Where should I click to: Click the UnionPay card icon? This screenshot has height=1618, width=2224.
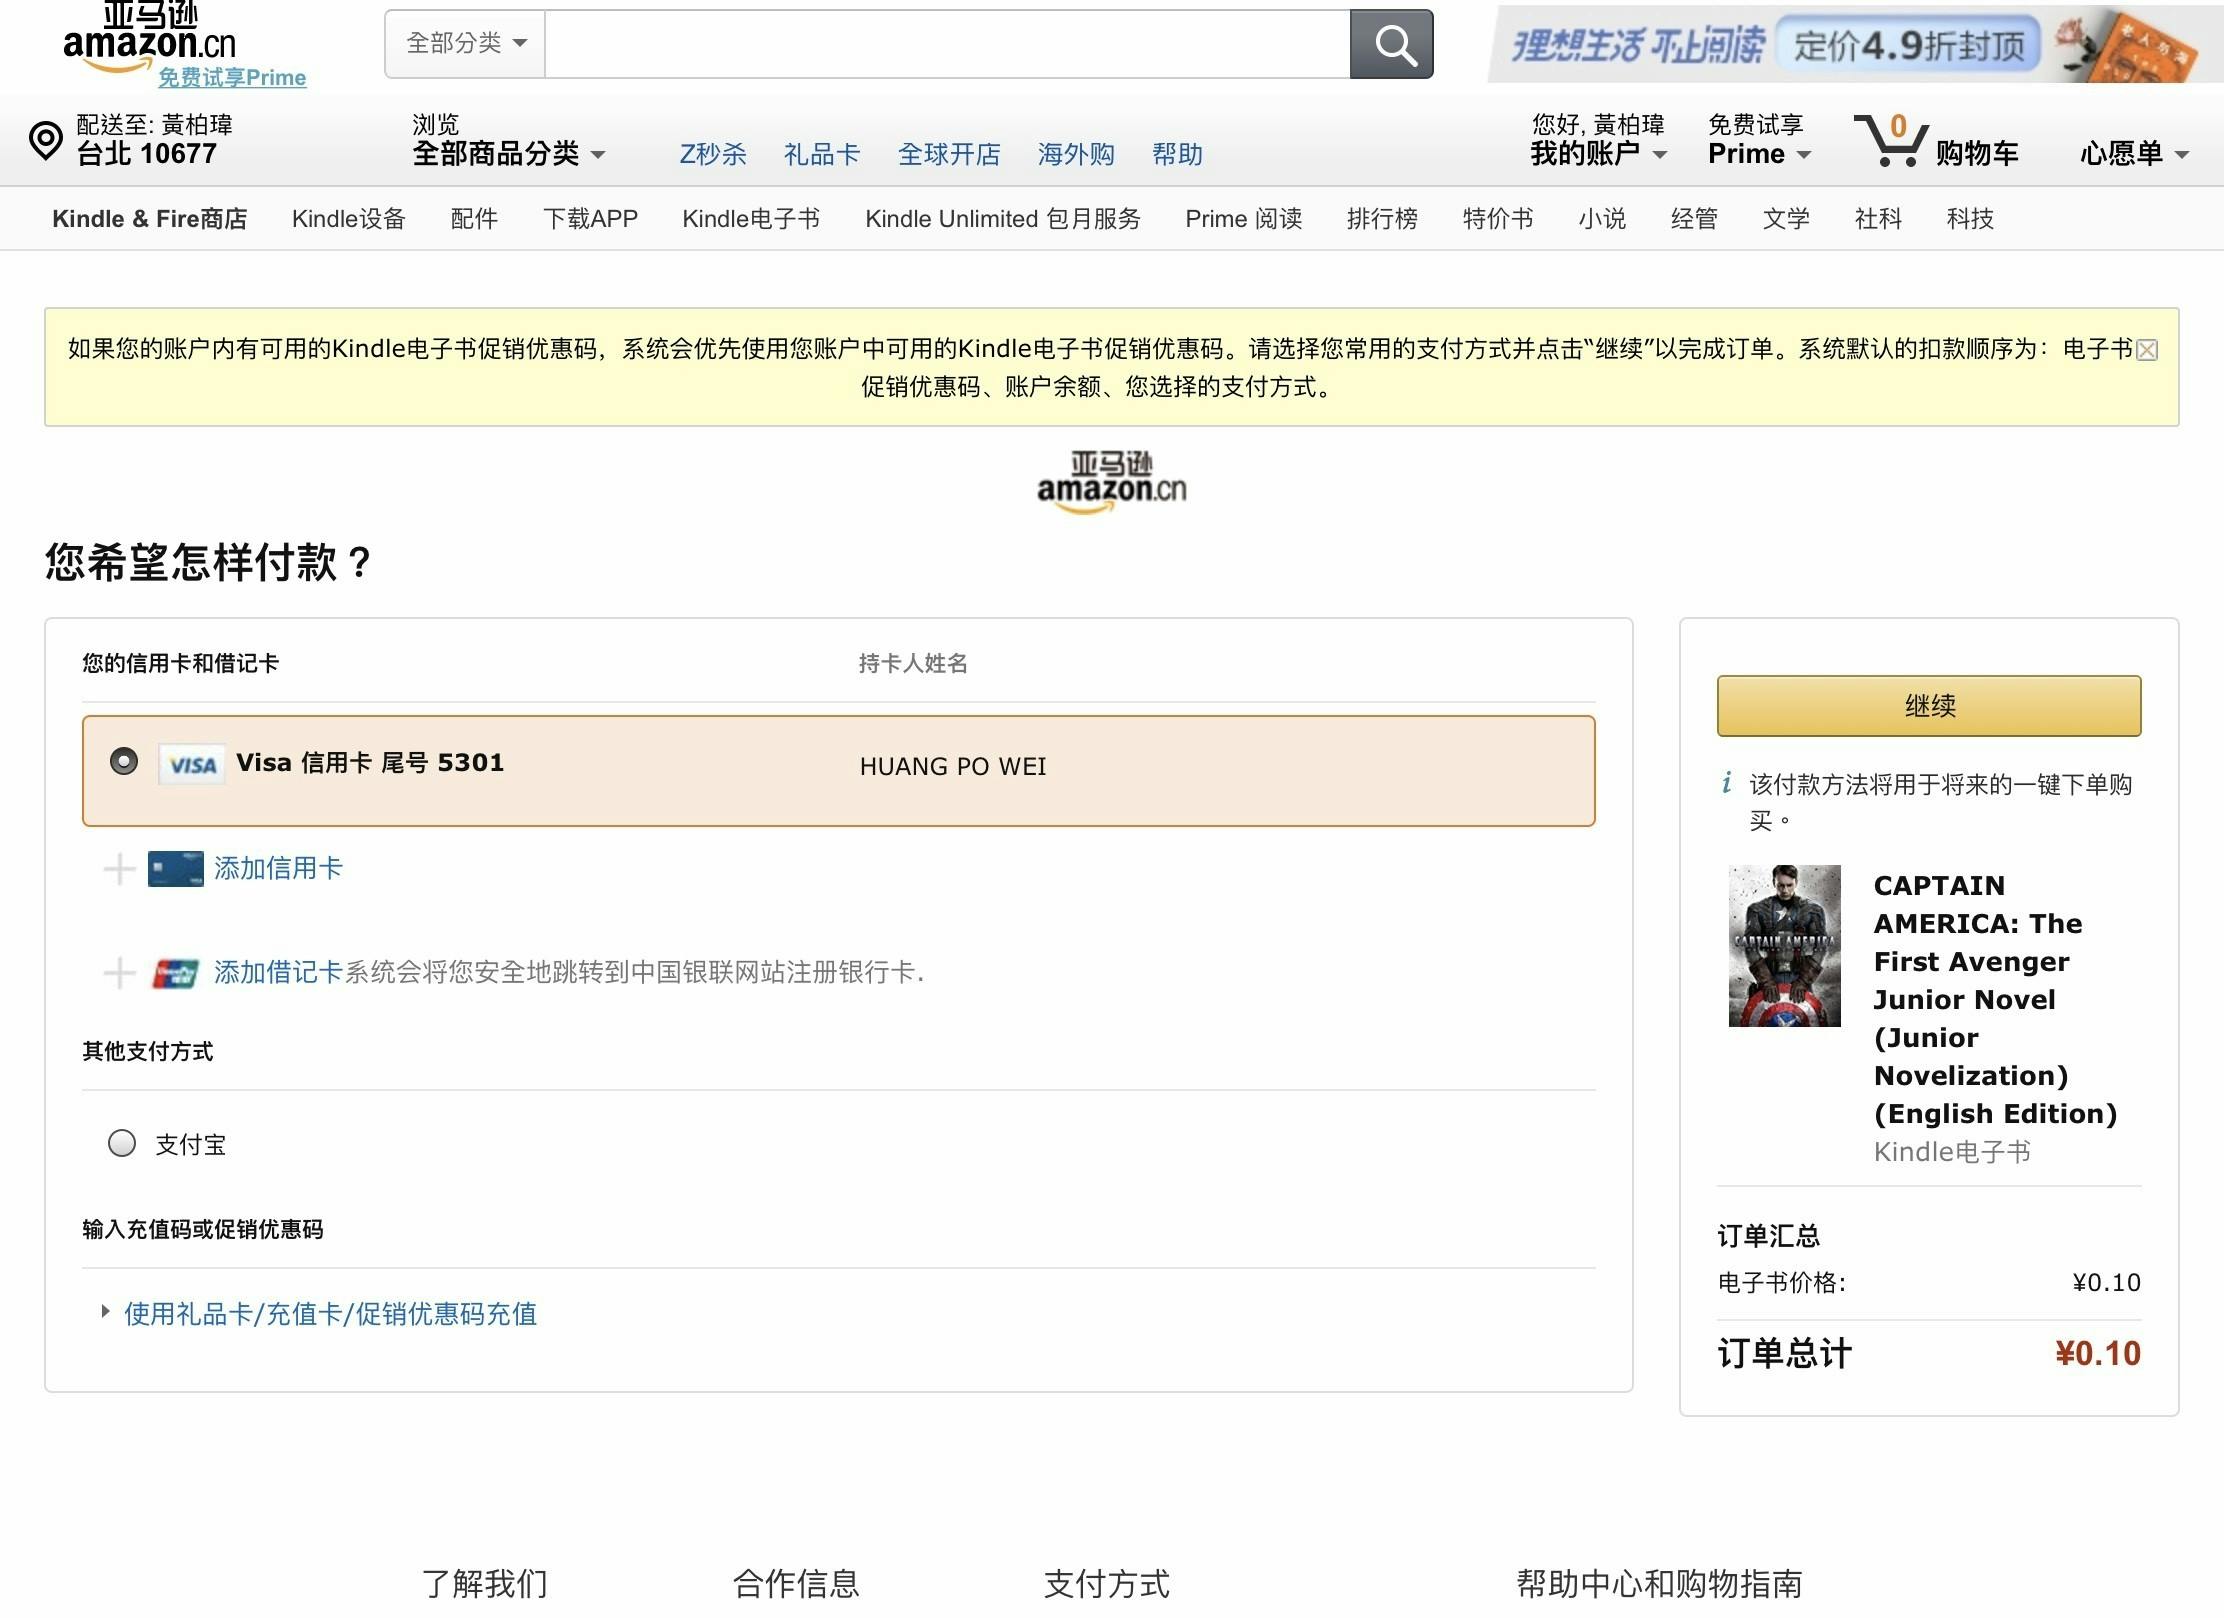click(175, 973)
